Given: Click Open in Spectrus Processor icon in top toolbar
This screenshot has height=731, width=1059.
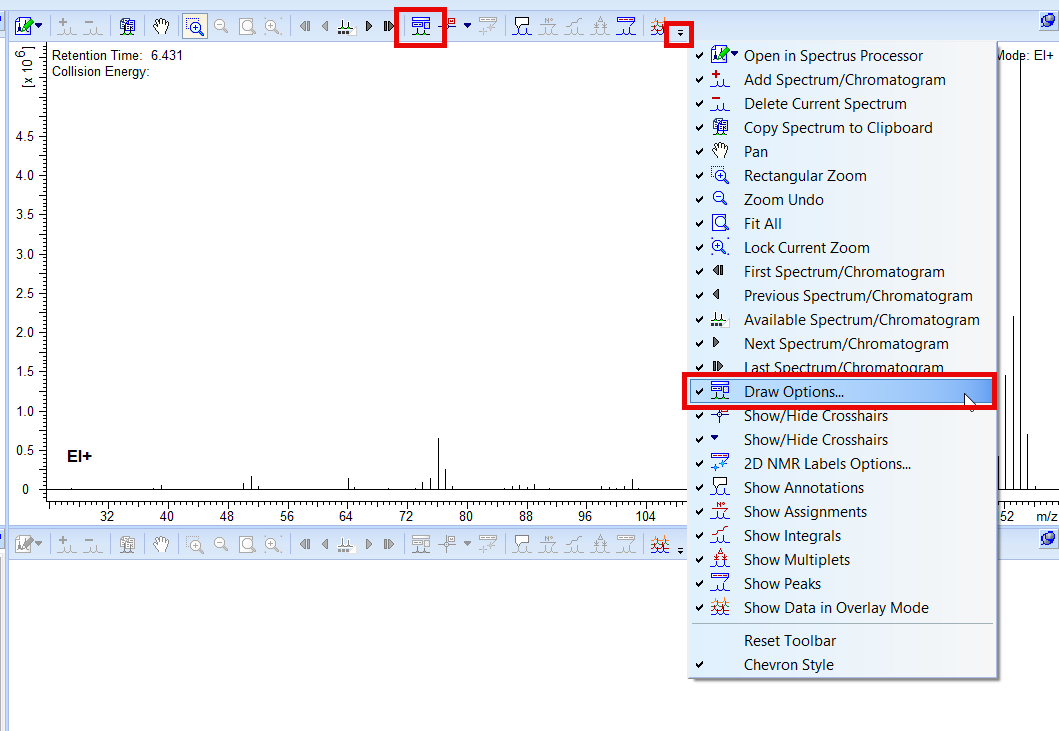Looking at the screenshot, I should [x=24, y=27].
